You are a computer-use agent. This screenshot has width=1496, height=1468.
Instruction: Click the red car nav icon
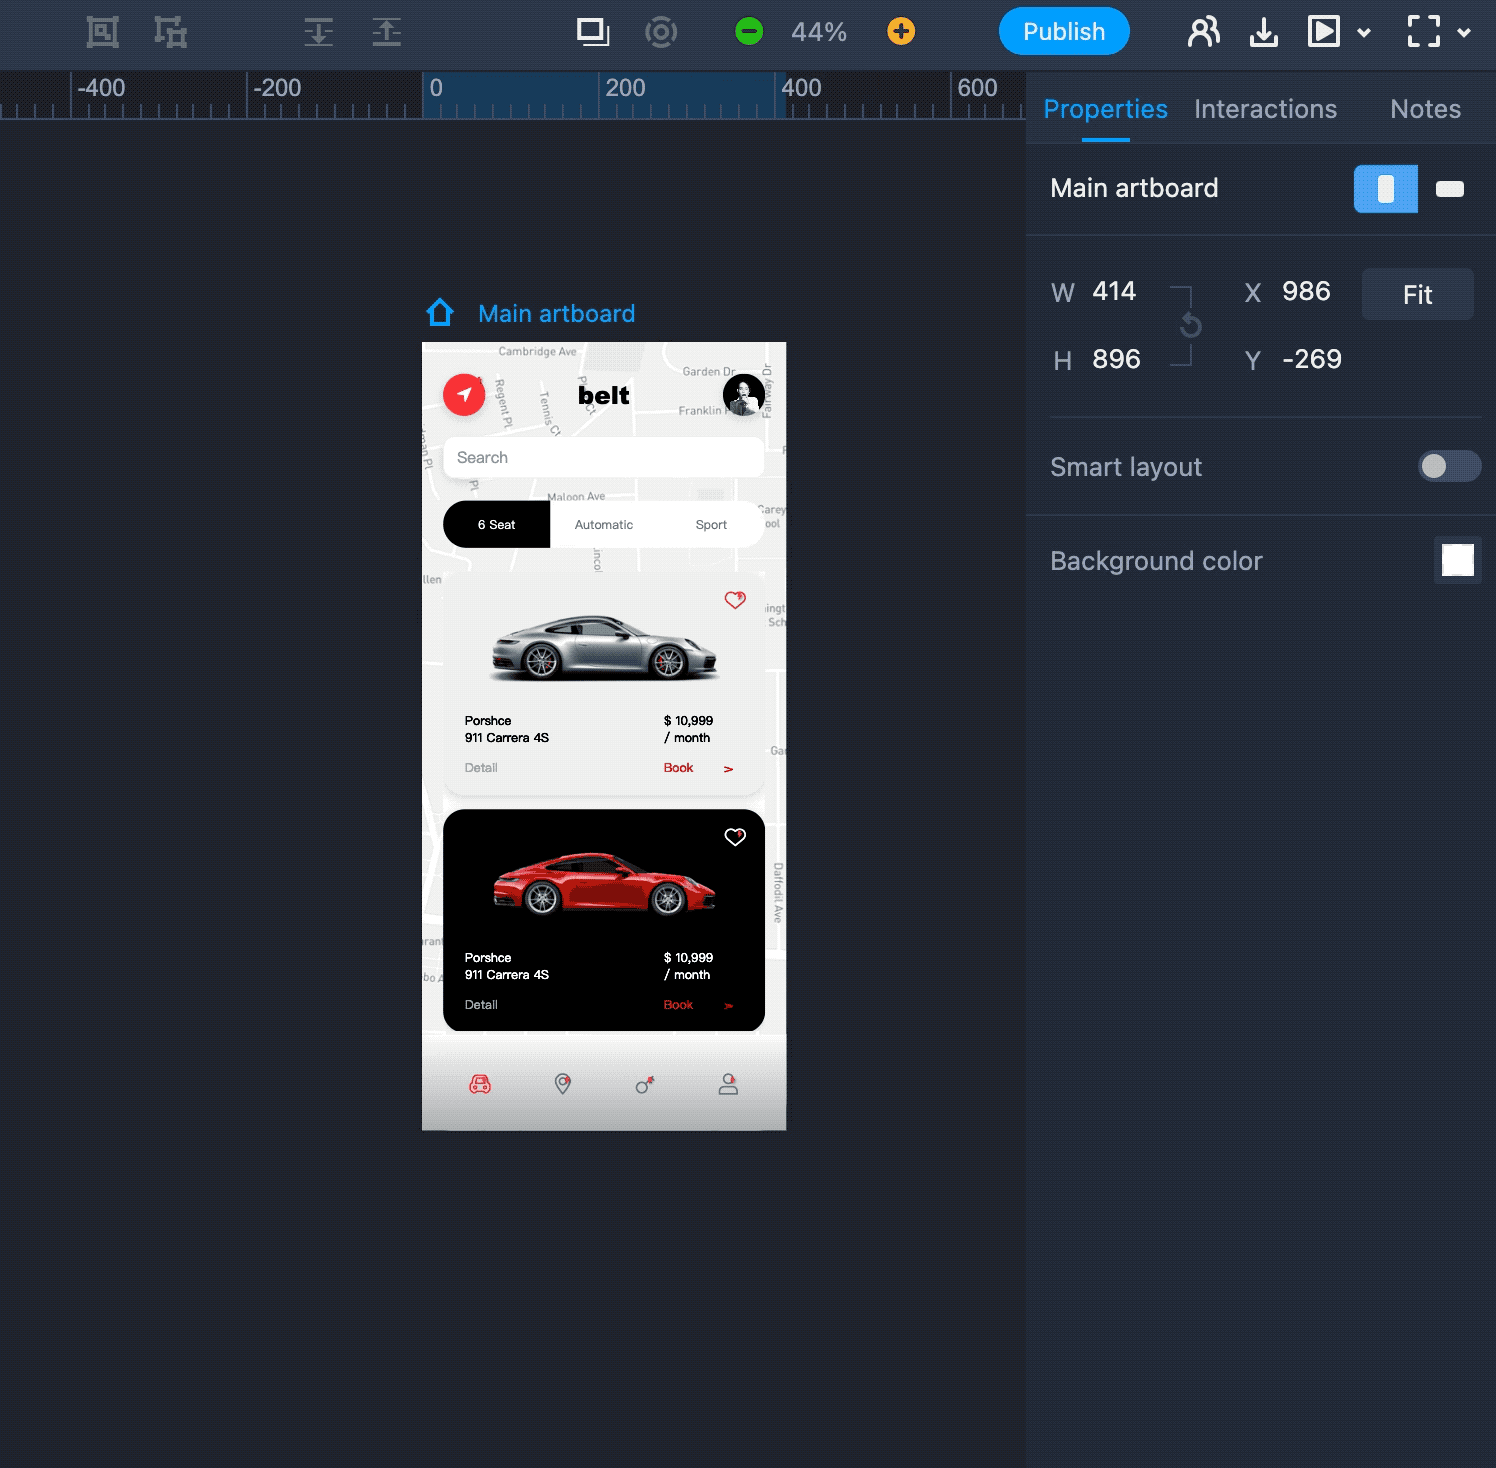480,1084
